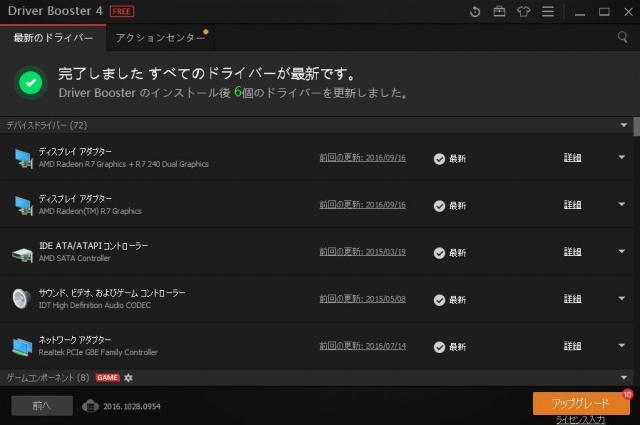Click the IDE ATA/ATAPI コントローラー category label
Screen dimensions: 640x425
(93, 246)
